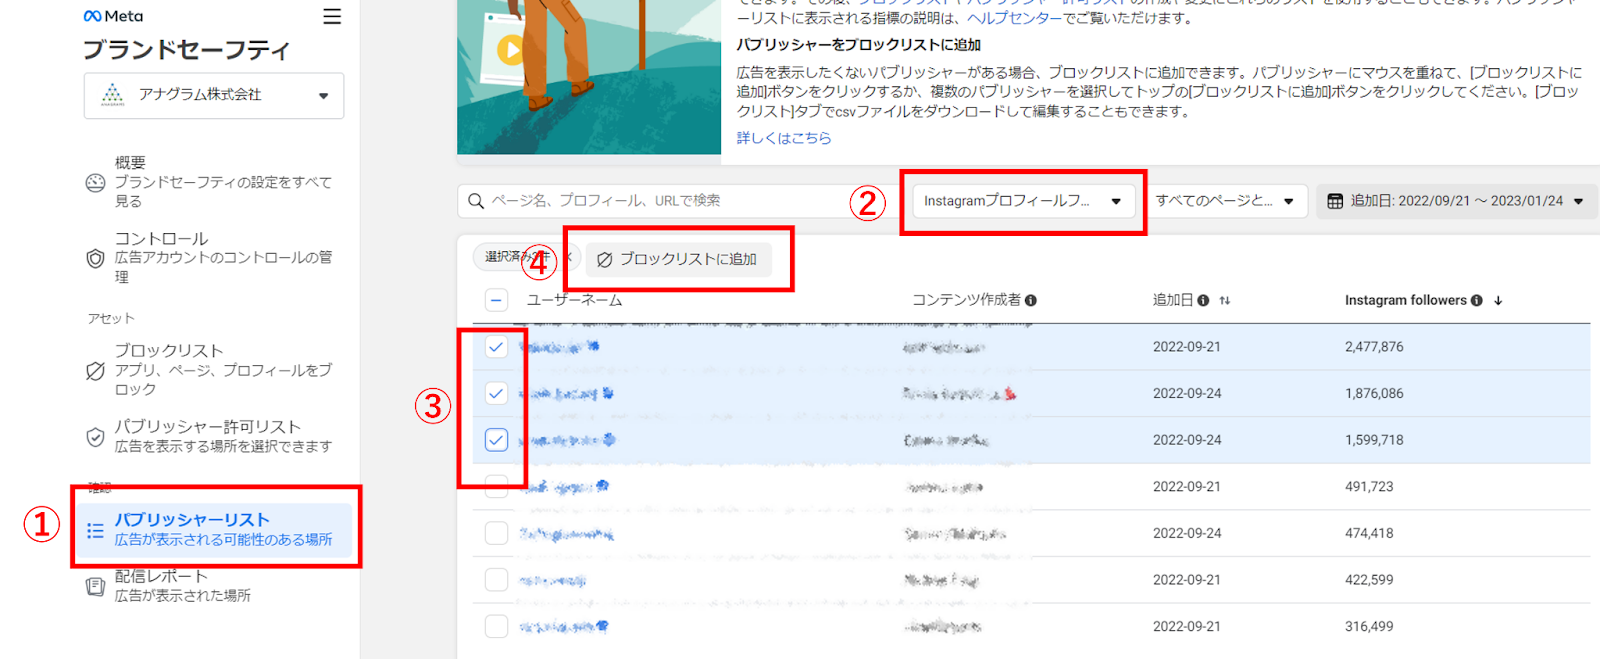Click the sort arrows icon beside 追加日
The height and width of the screenshot is (659, 1600).
[1225, 300]
